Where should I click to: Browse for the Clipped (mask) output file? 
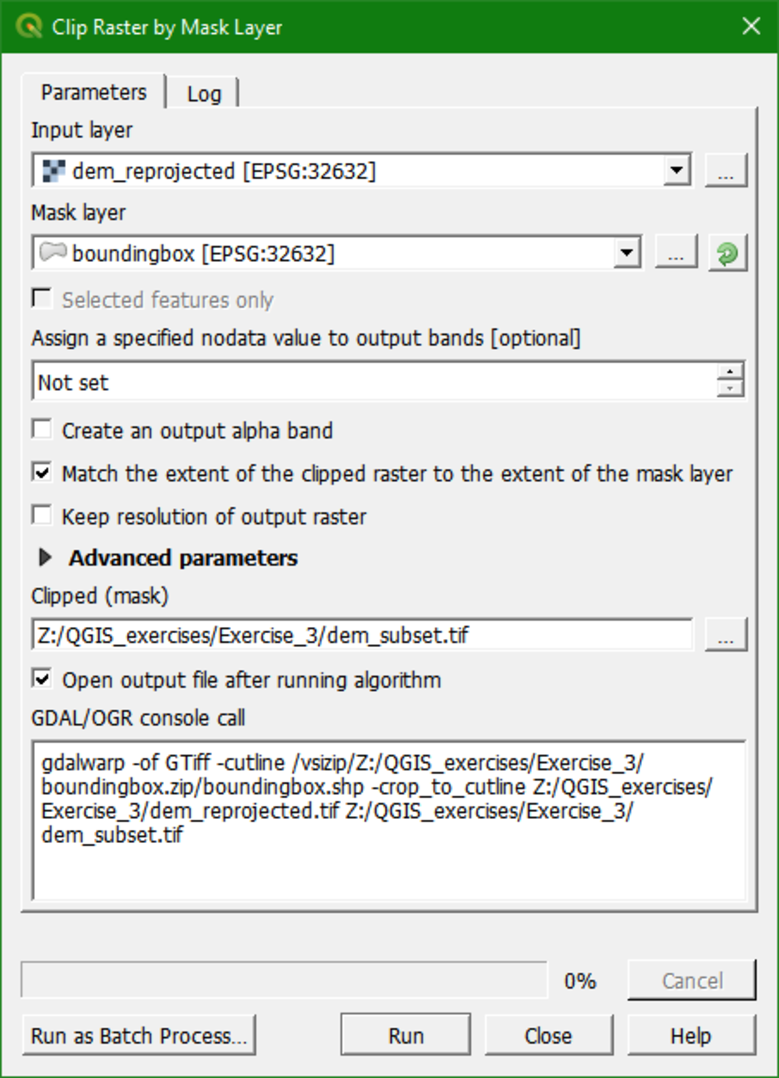point(726,634)
